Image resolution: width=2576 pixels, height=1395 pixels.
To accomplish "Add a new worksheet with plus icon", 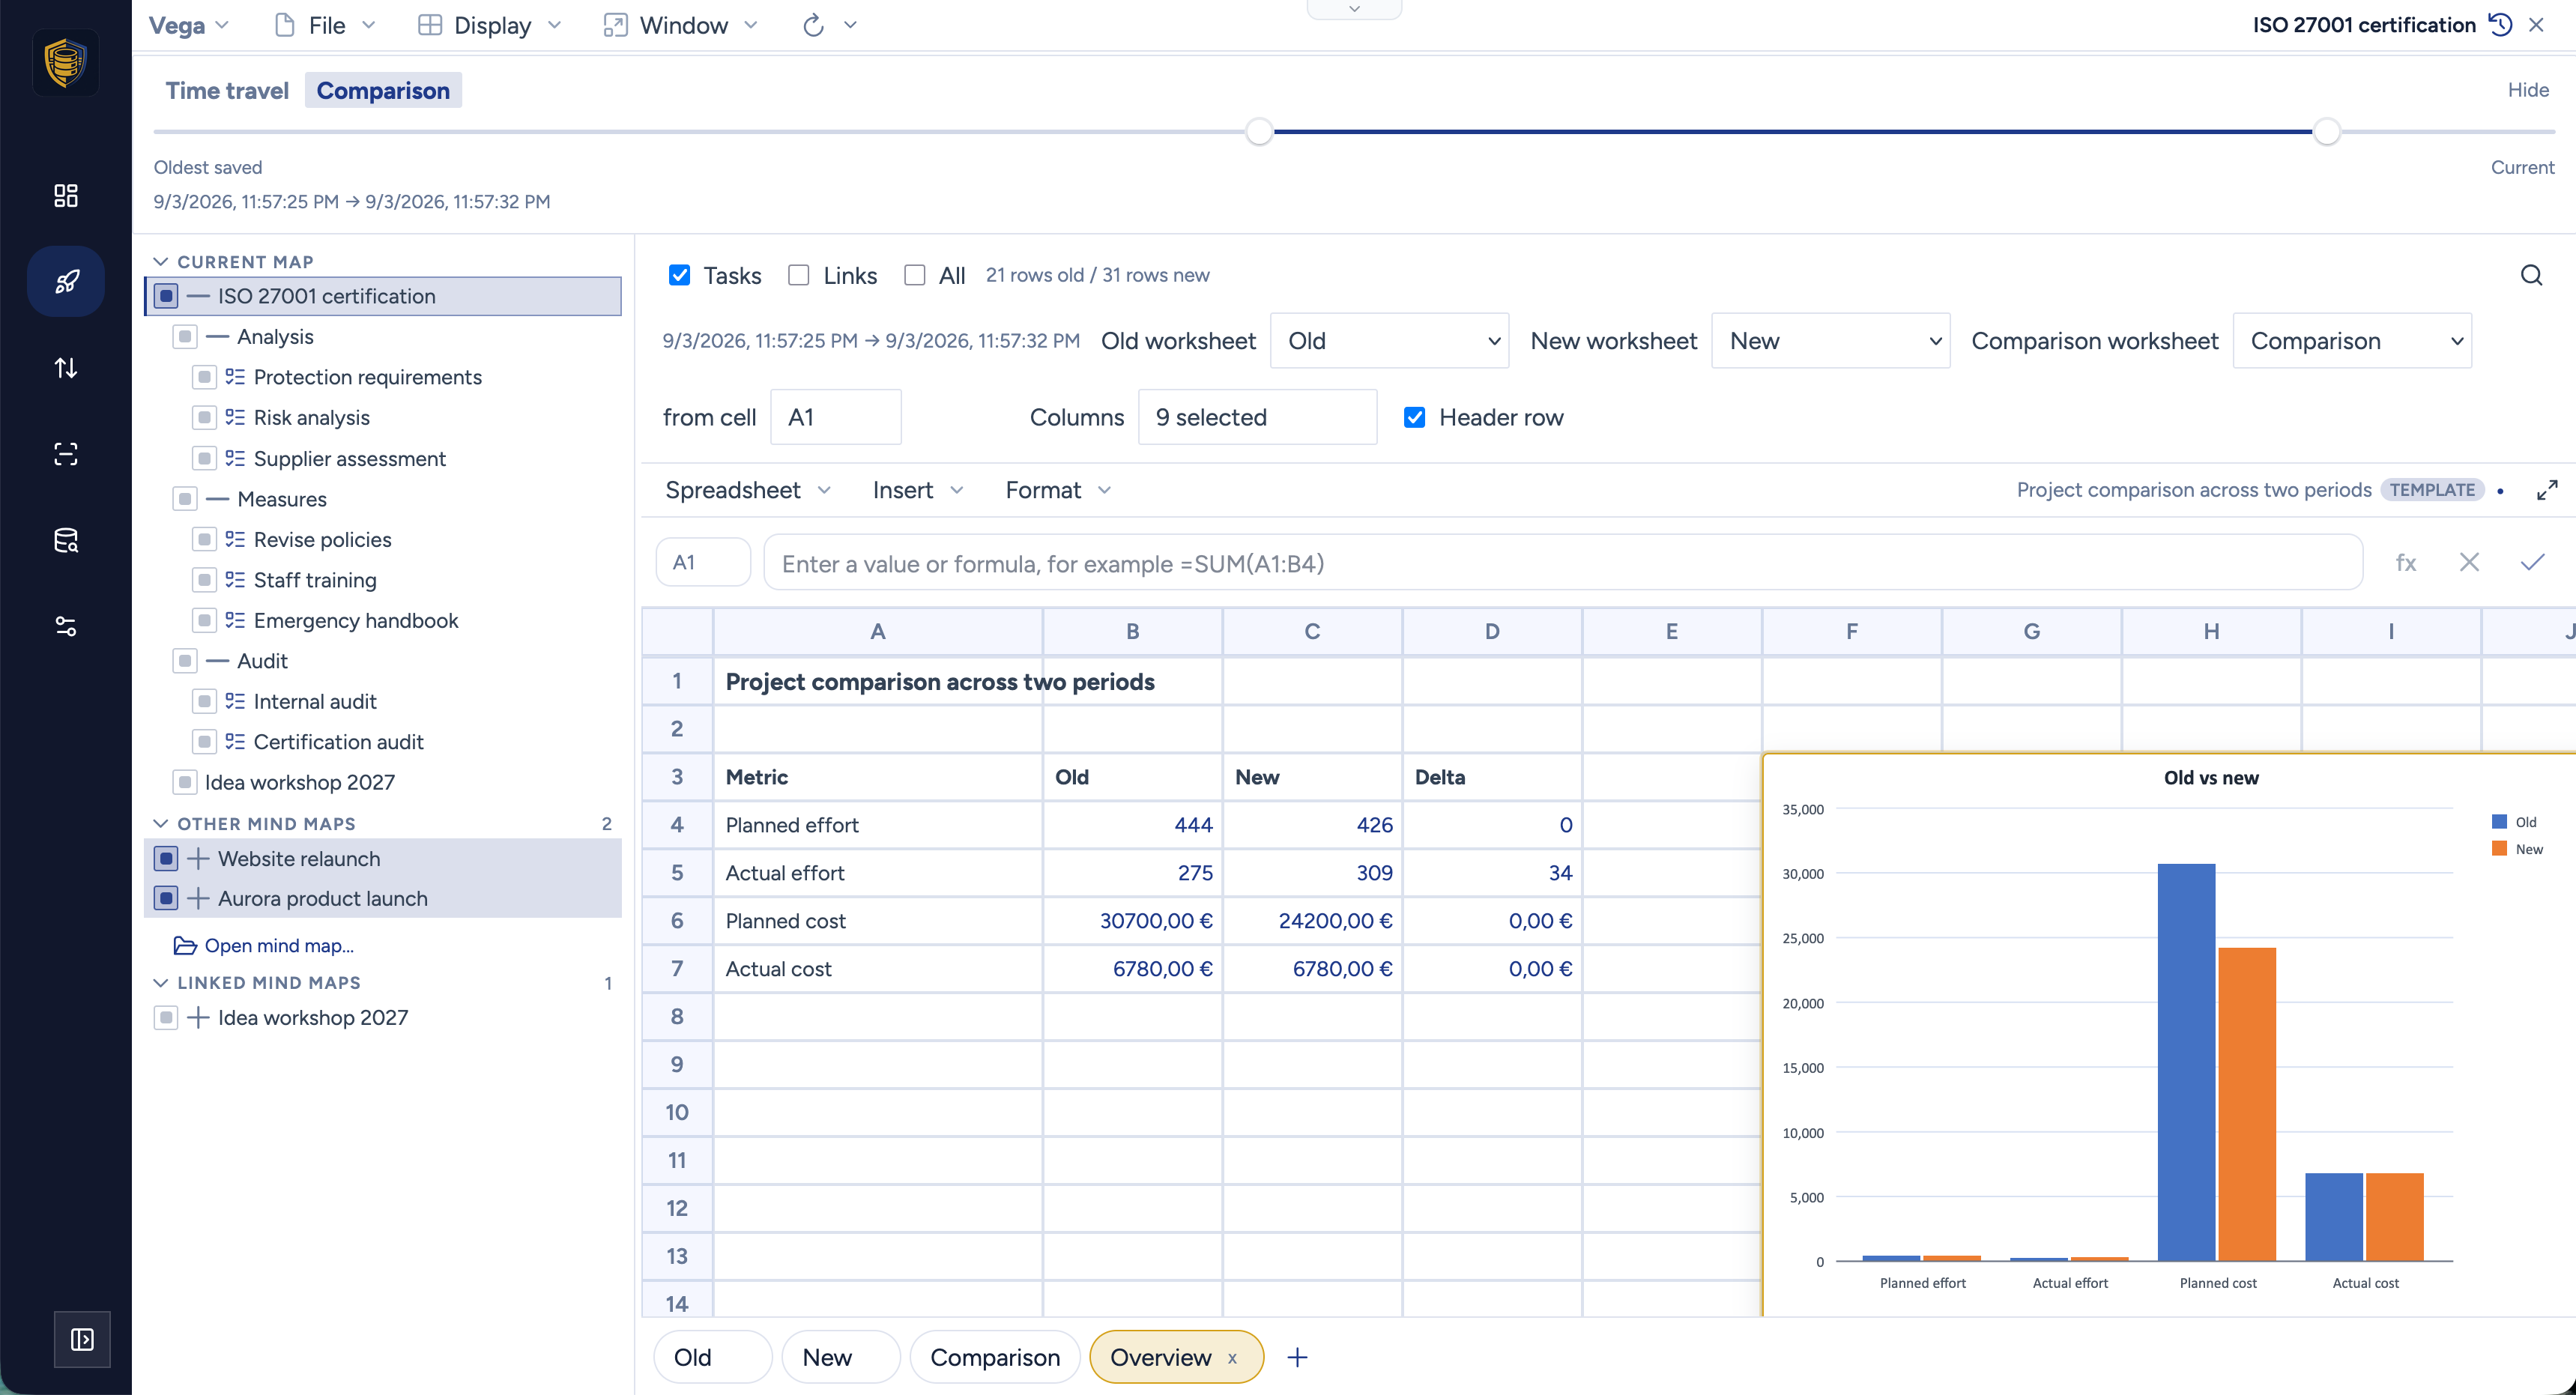I will [x=1297, y=1357].
